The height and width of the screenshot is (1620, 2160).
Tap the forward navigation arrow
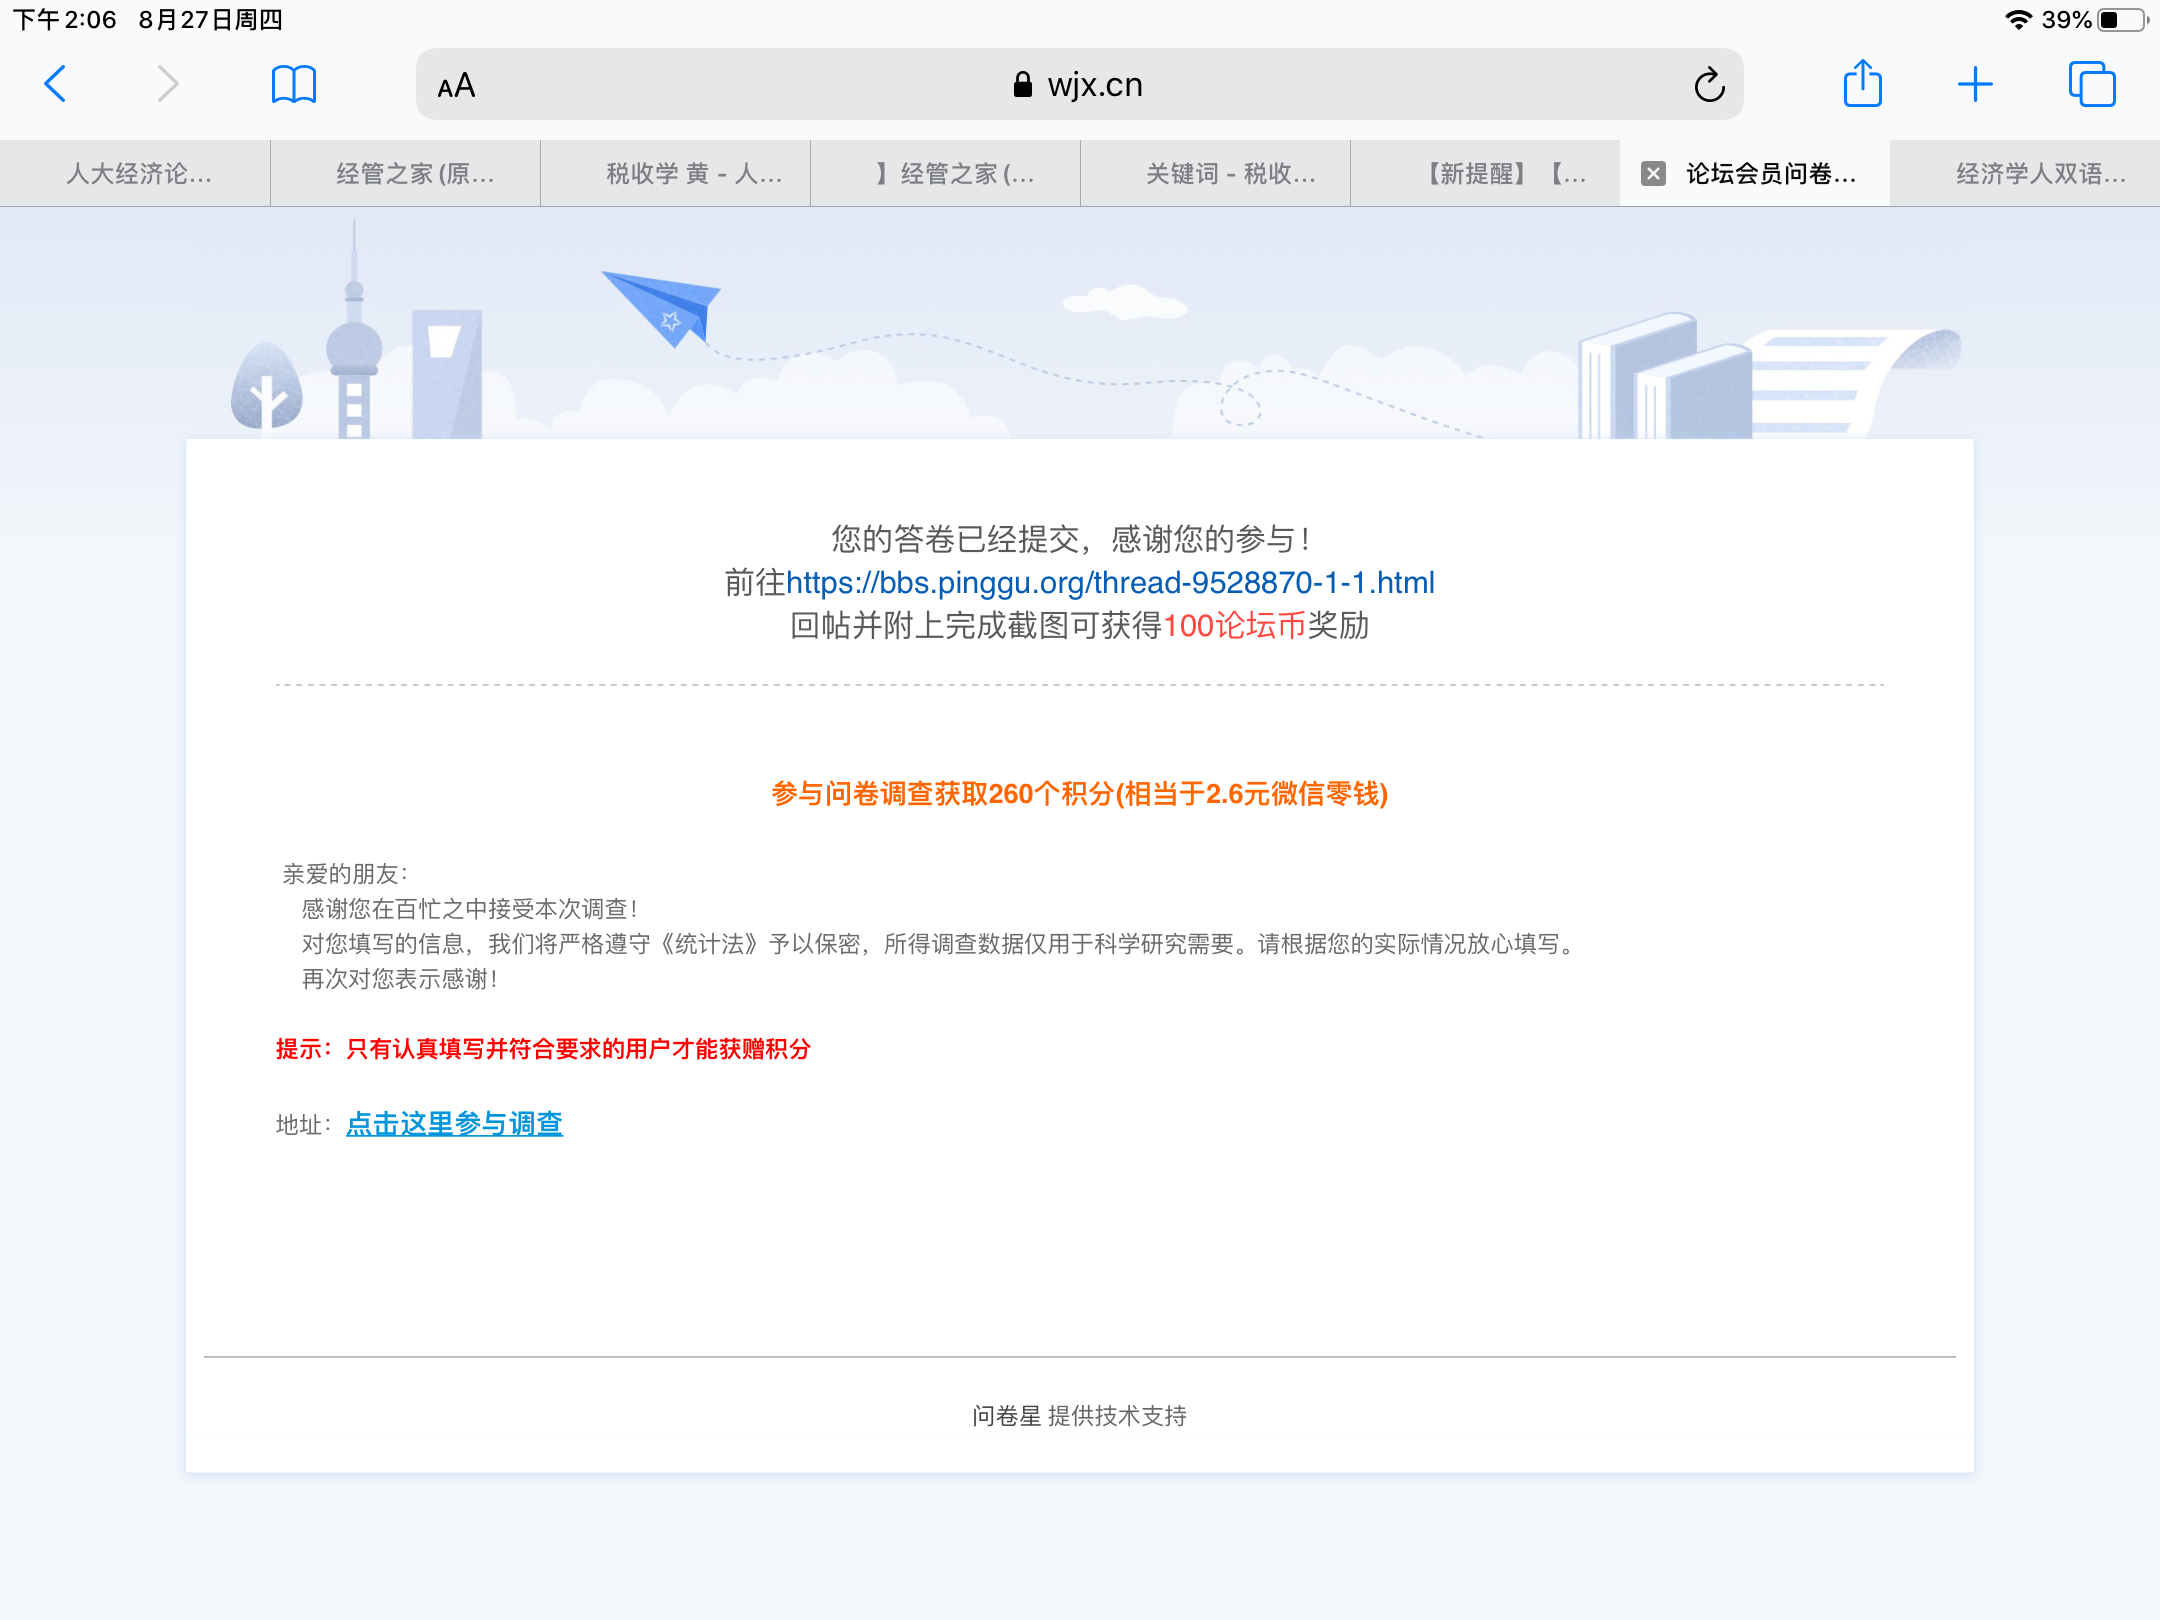point(168,84)
